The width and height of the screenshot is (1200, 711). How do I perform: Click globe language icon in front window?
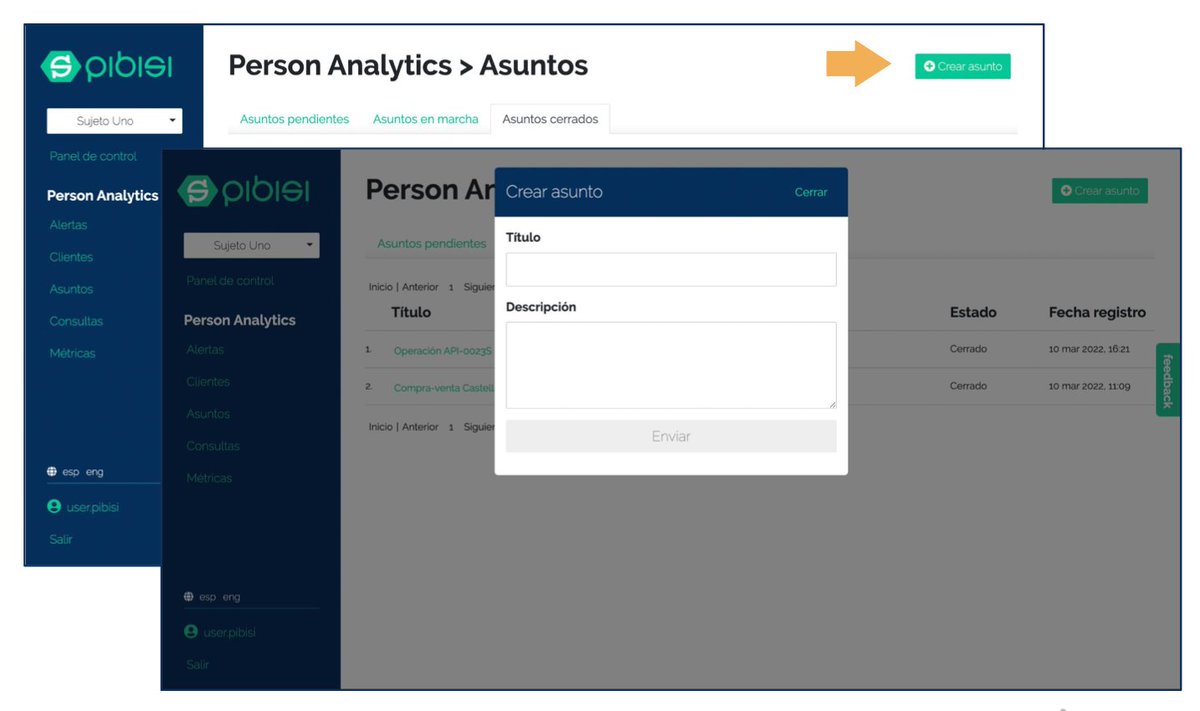click(189, 597)
